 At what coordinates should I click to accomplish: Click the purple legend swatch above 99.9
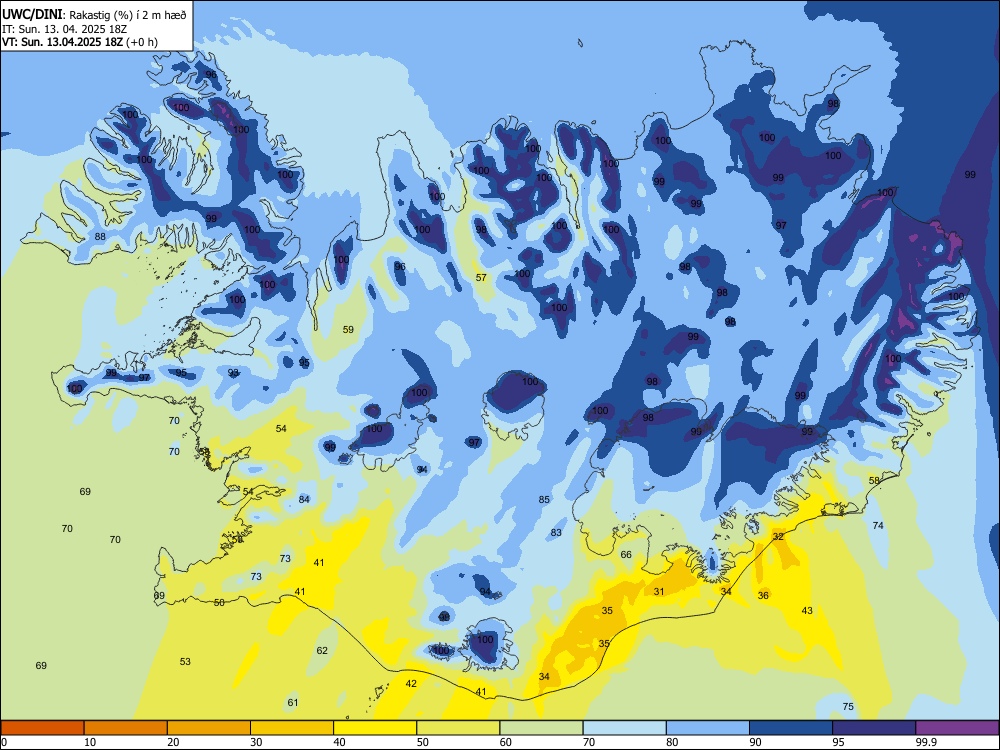957,728
